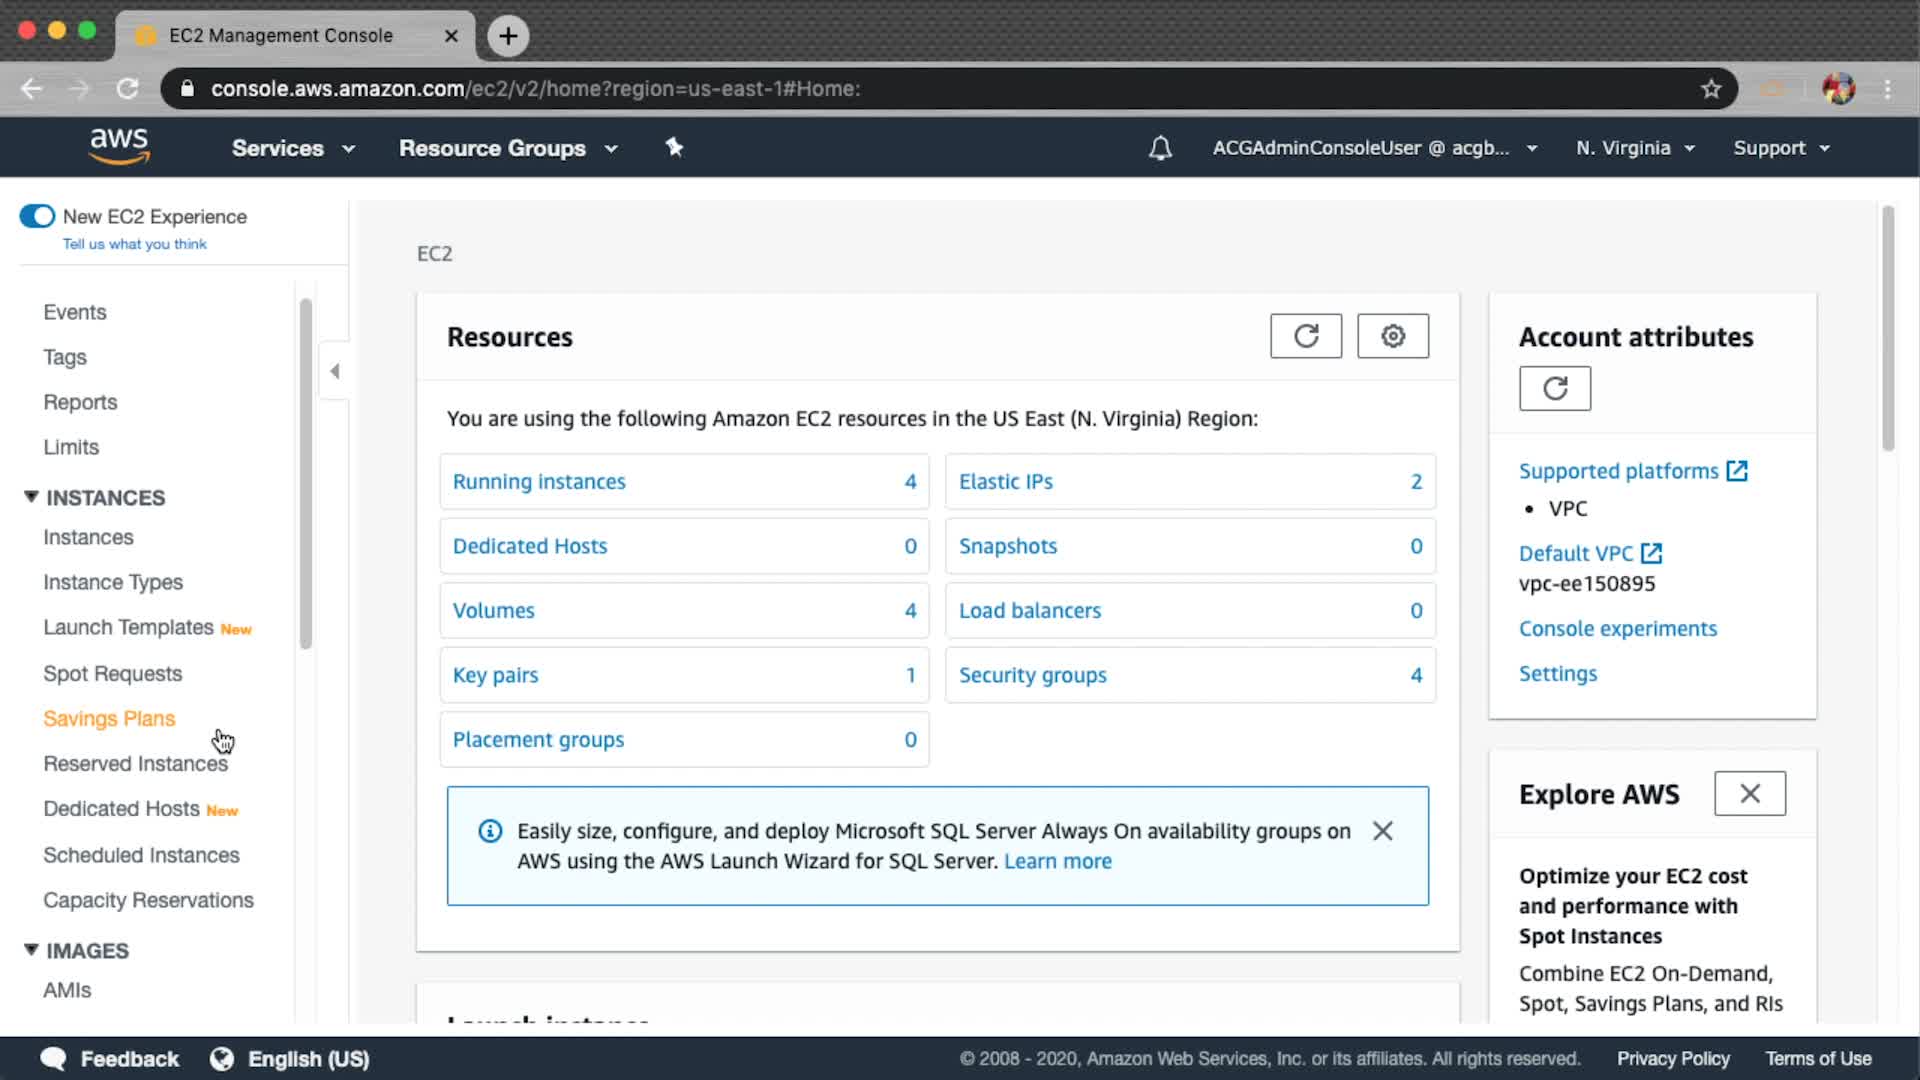
Task: Click the pin shortcut icon in navbar
Action: (x=674, y=148)
